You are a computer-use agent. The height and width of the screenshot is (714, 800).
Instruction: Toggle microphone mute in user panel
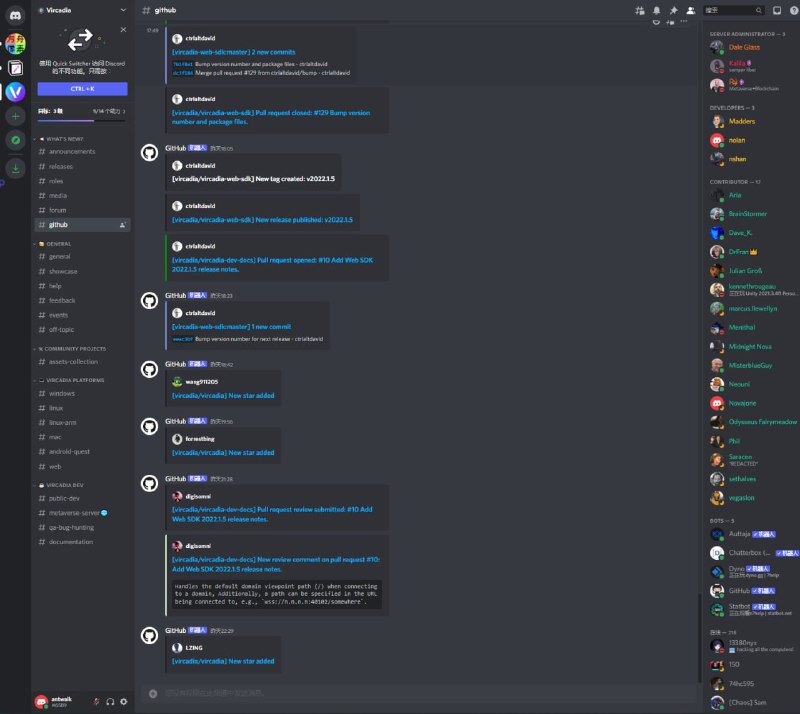point(96,702)
